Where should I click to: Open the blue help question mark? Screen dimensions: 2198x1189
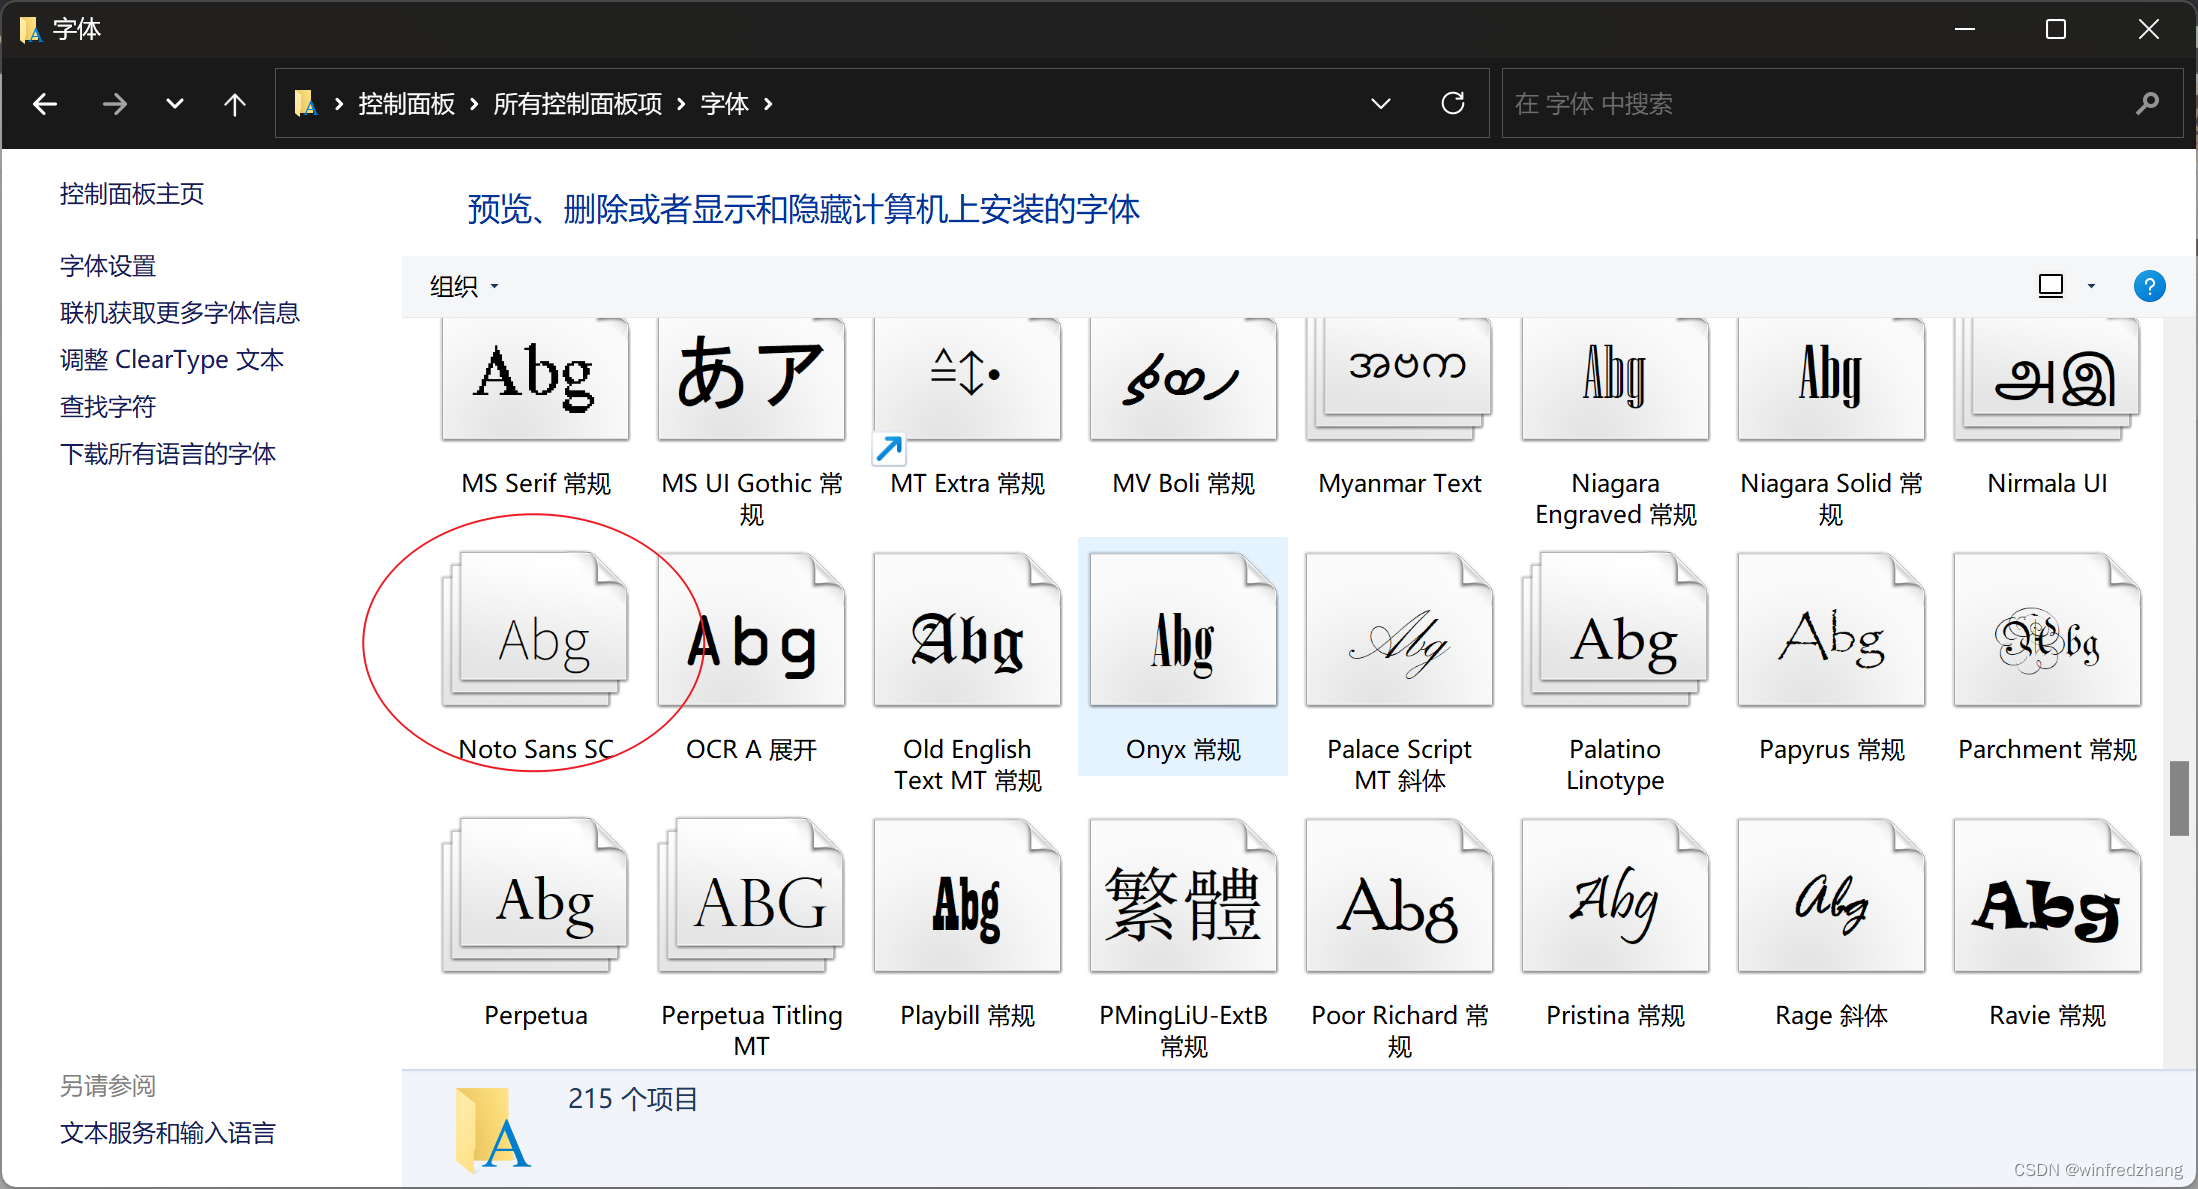(2149, 286)
